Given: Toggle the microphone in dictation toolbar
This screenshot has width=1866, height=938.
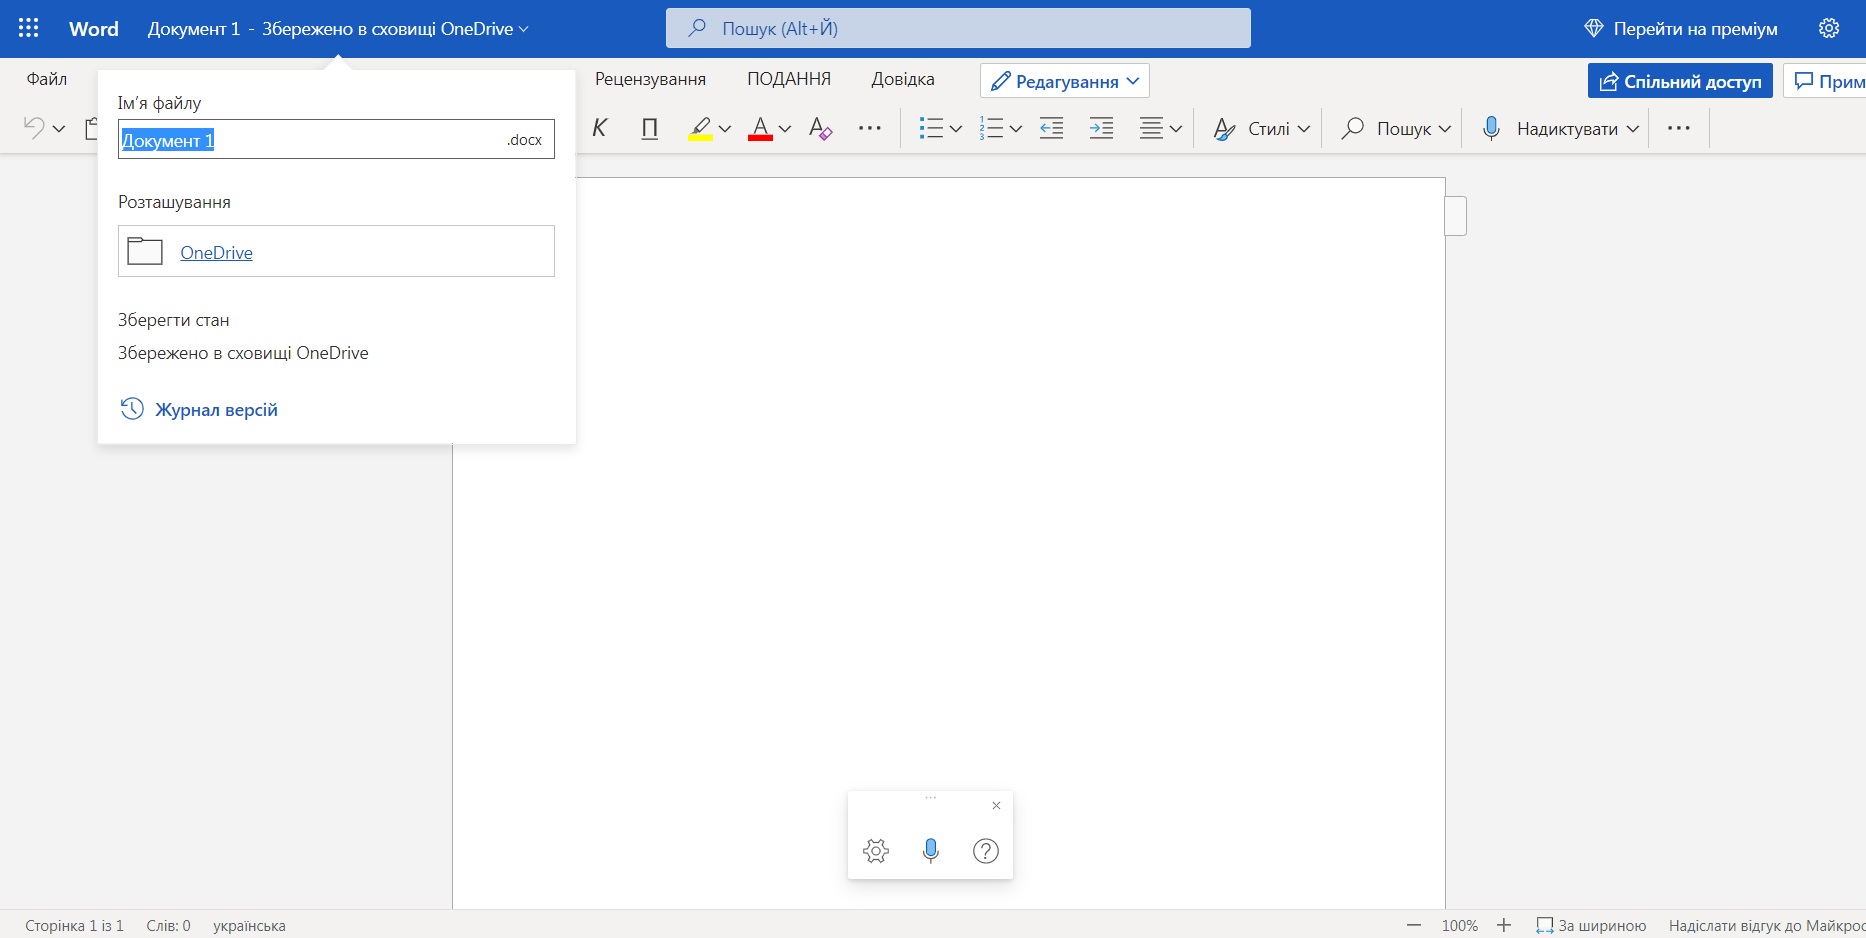Looking at the screenshot, I should 931,851.
